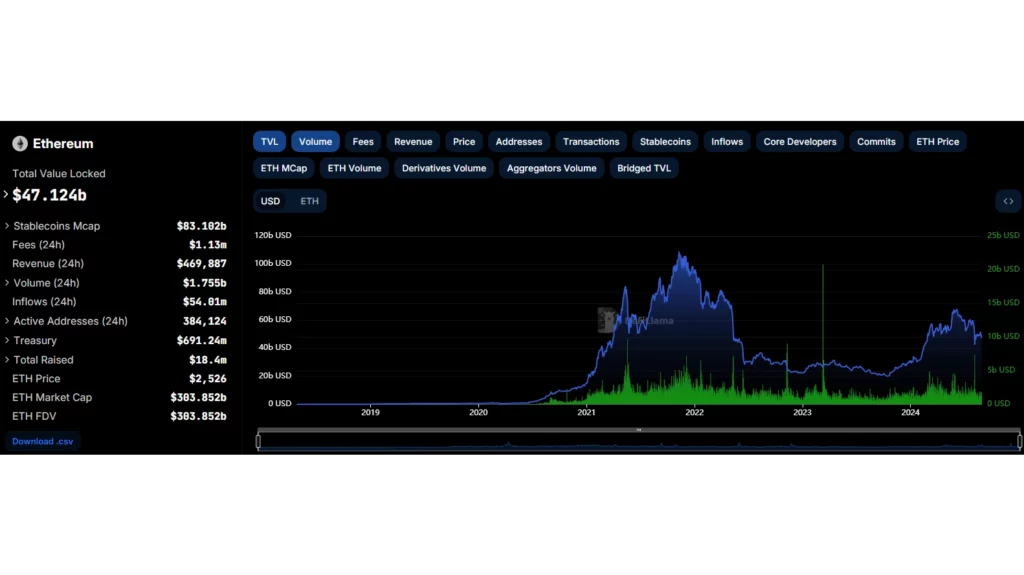Click the $1.755b volume value

pyautogui.click(x=204, y=283)
